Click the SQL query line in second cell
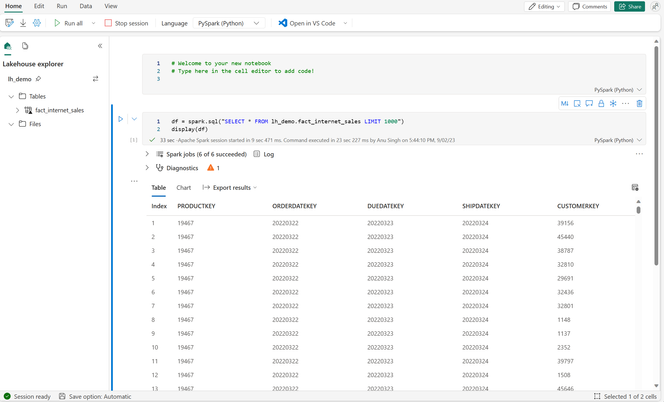 [288, 122]
